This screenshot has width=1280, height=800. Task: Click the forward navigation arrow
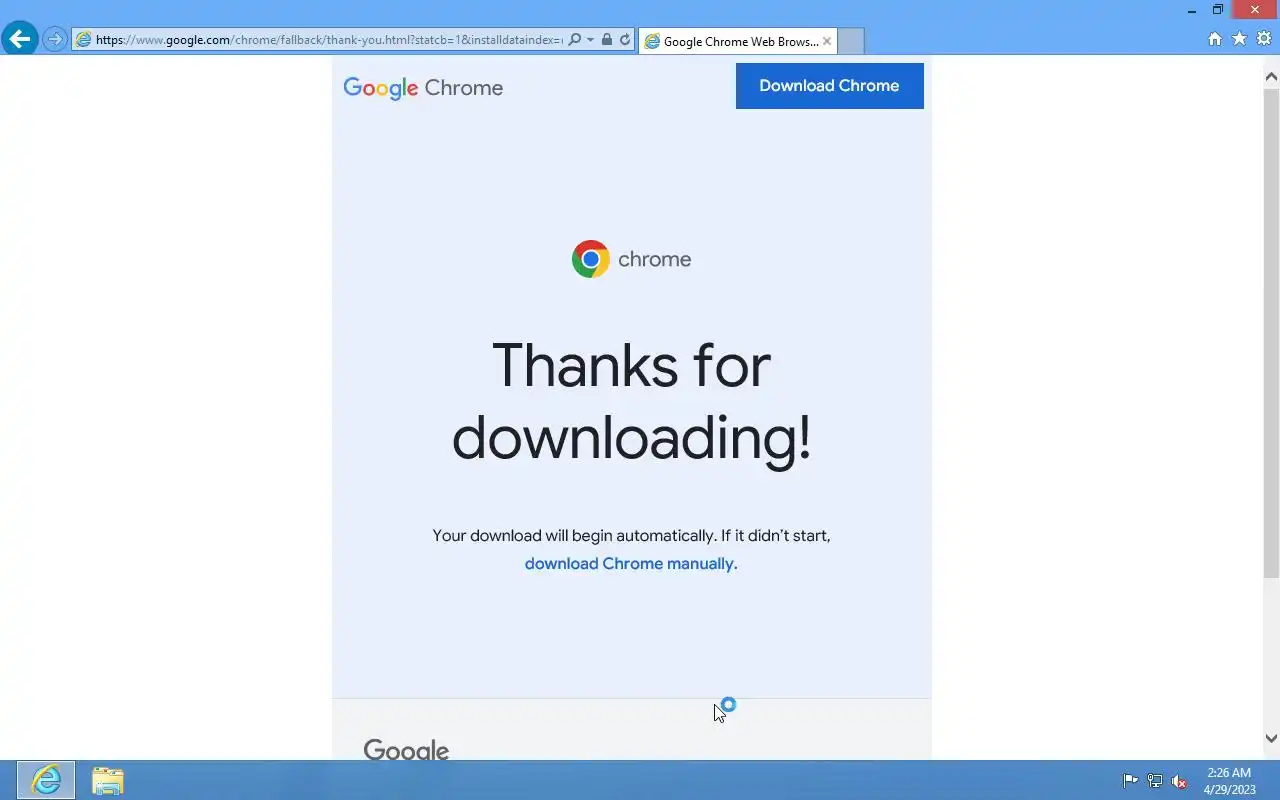pyautogui.click(x=55, y=40)
